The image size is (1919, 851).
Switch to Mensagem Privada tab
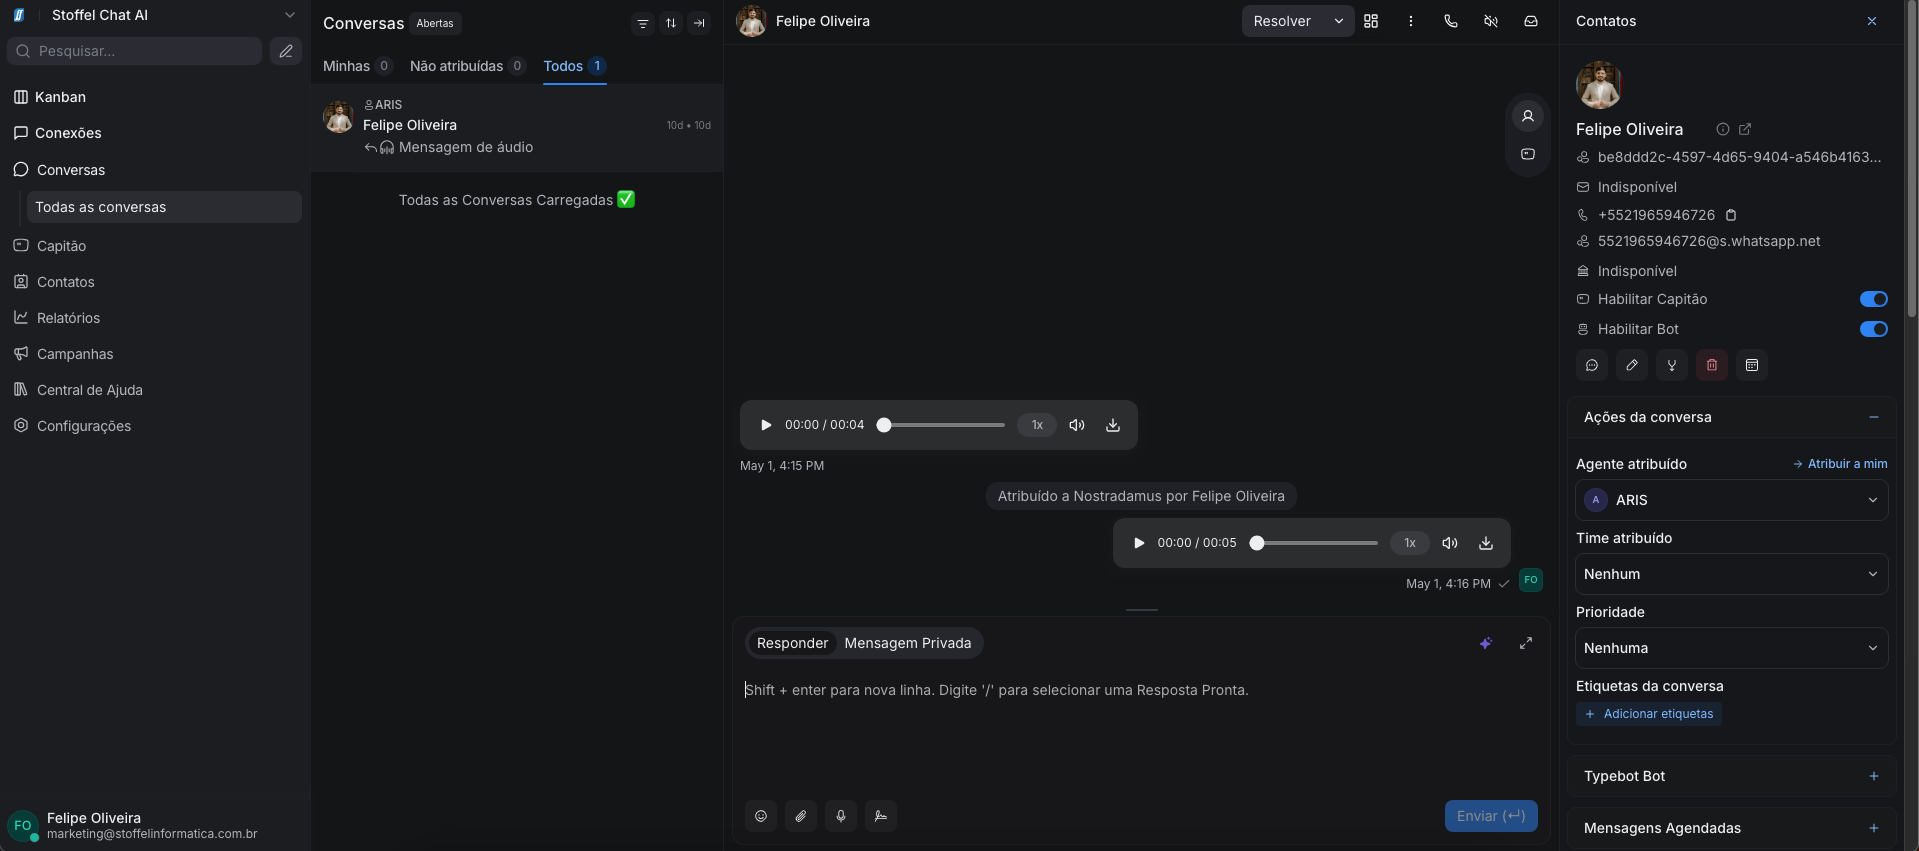pos(908,643)
